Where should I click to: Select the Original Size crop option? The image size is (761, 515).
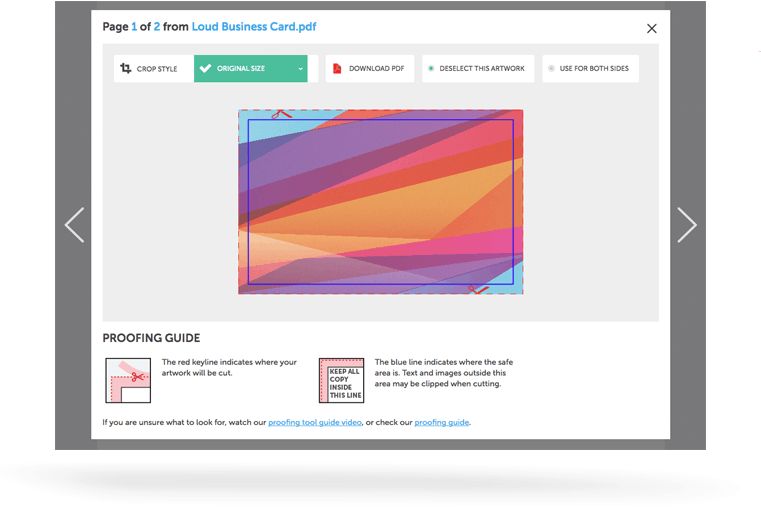[x=250, y=68]
